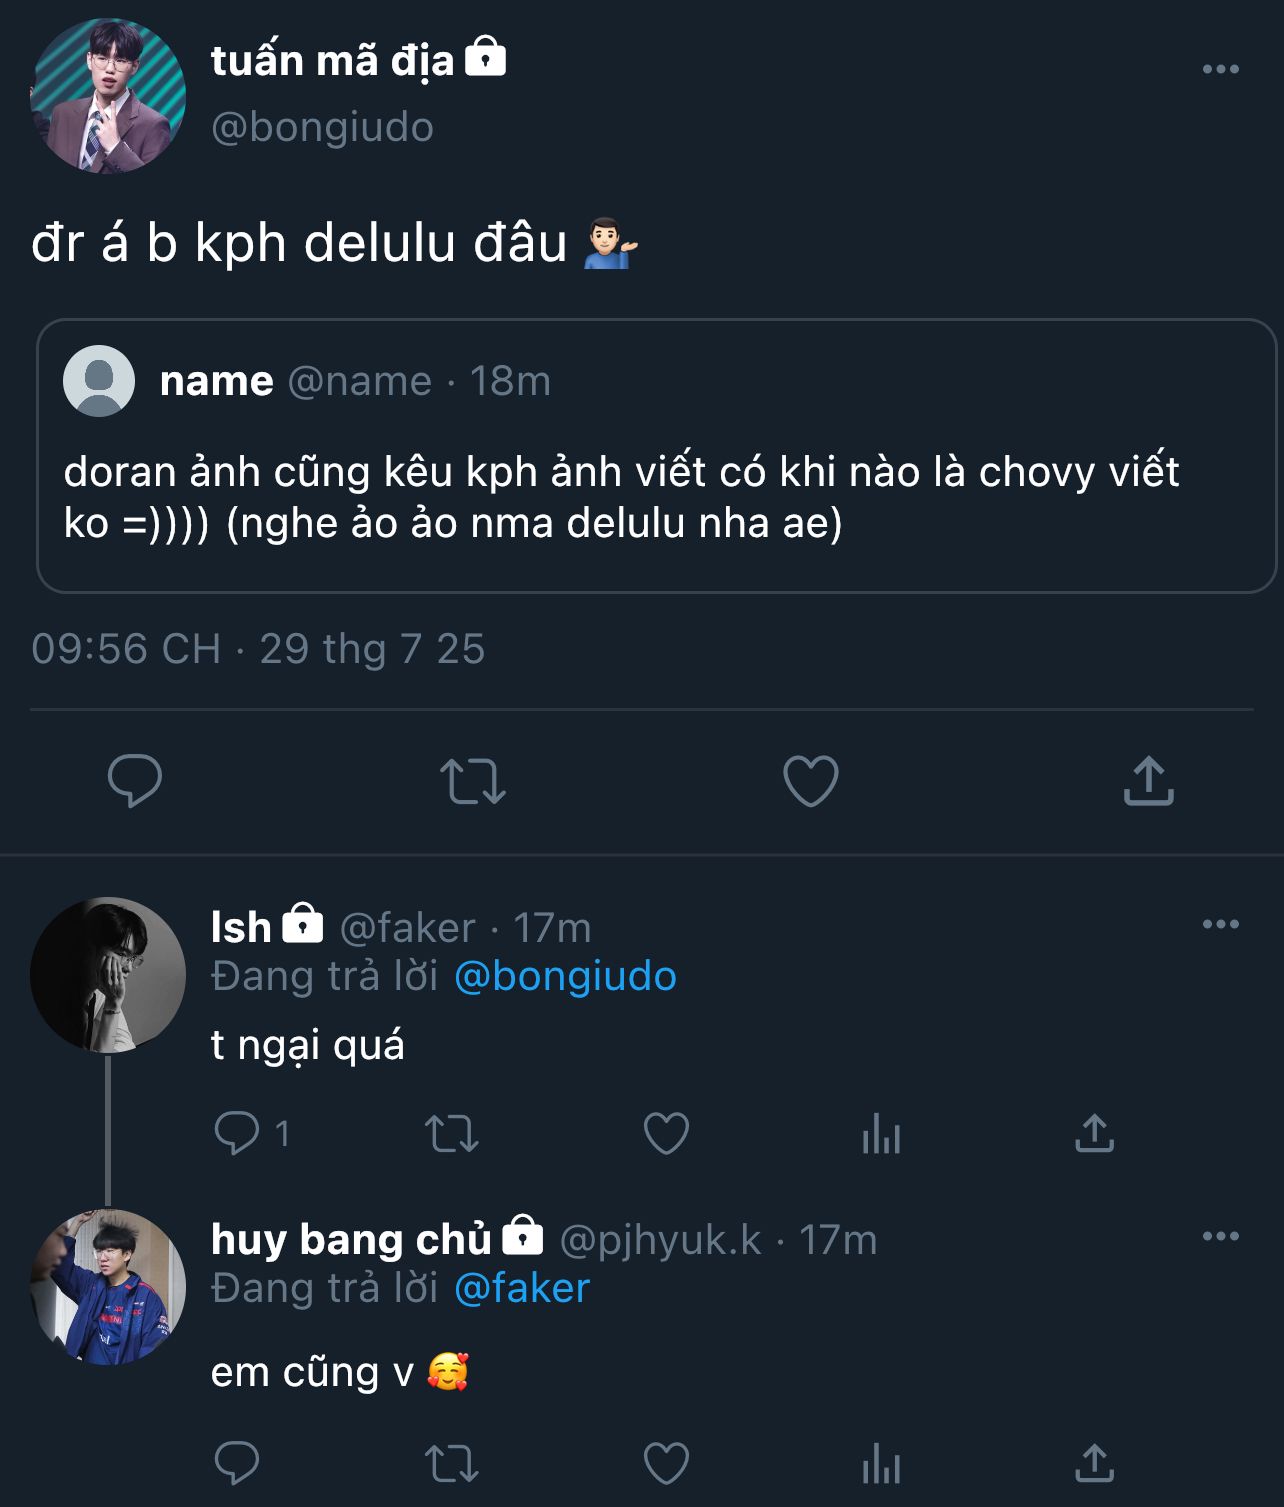Viewport: 1284px width, 1507px height.
Task: Share the main tweet by bongiudo
Action: [1148, 781]
